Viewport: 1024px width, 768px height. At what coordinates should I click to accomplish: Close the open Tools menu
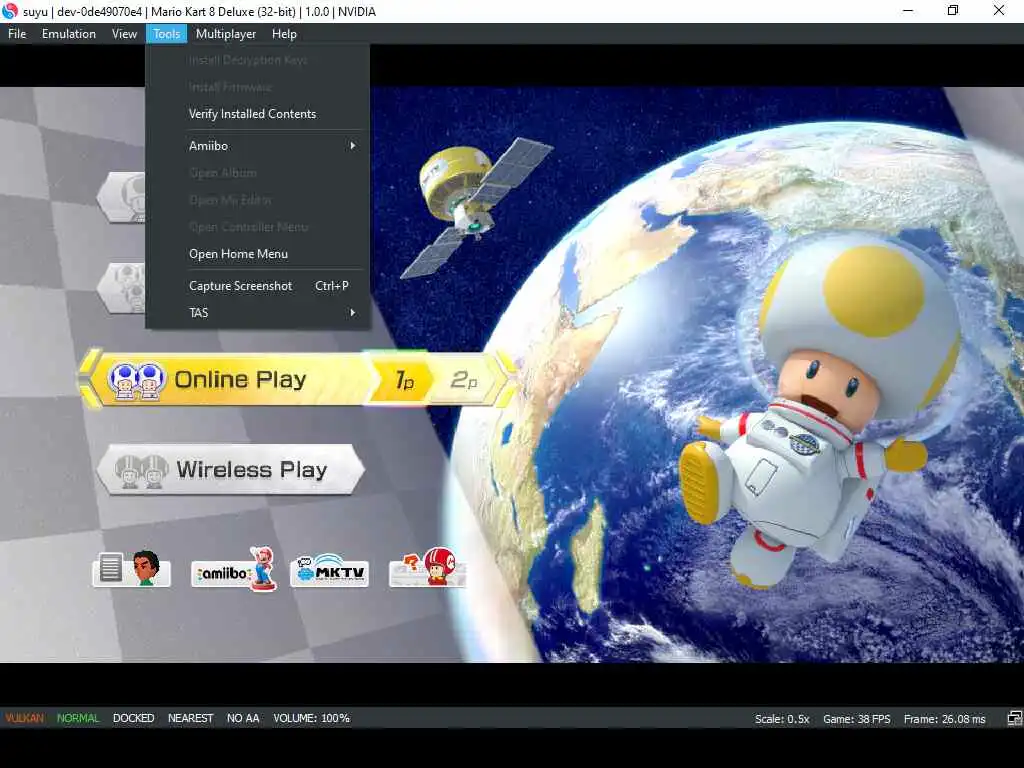(167, 34)
